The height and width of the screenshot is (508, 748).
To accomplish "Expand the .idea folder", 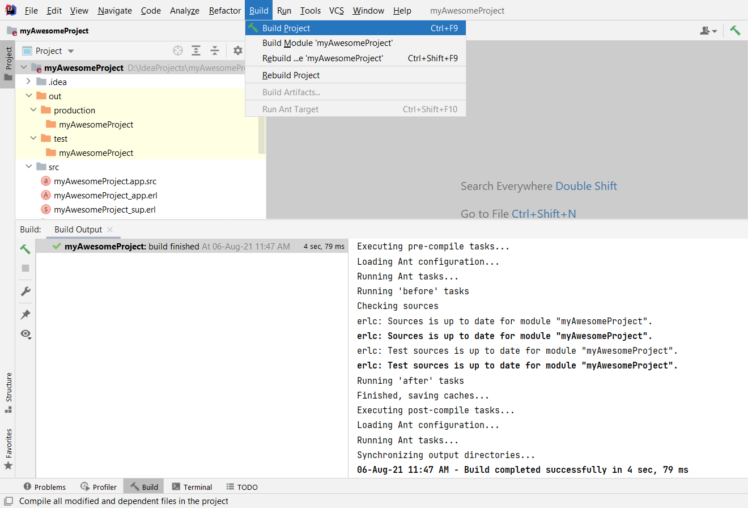I will [28, 82].
